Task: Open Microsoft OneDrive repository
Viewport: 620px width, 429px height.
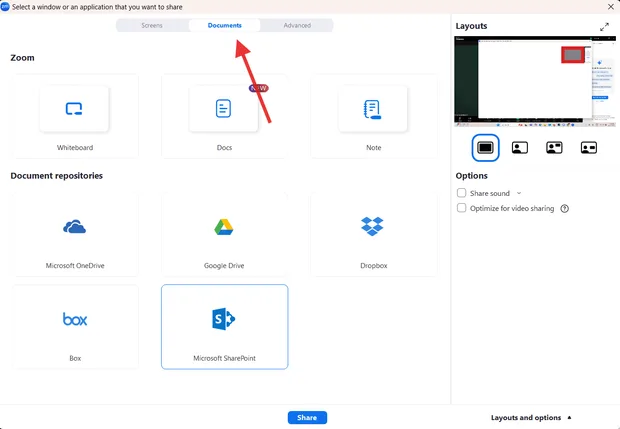Action: coord(75,234)
